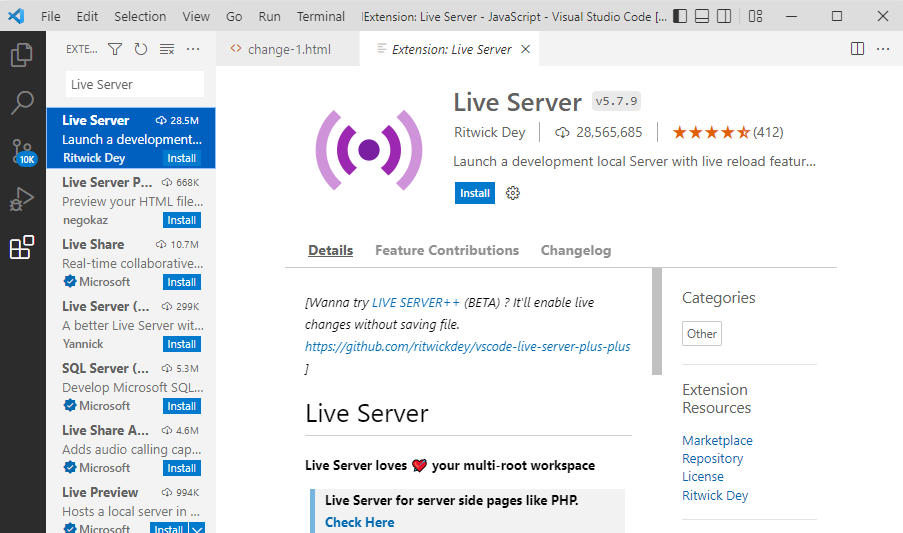Install the Live Share Audio extension

181,469
